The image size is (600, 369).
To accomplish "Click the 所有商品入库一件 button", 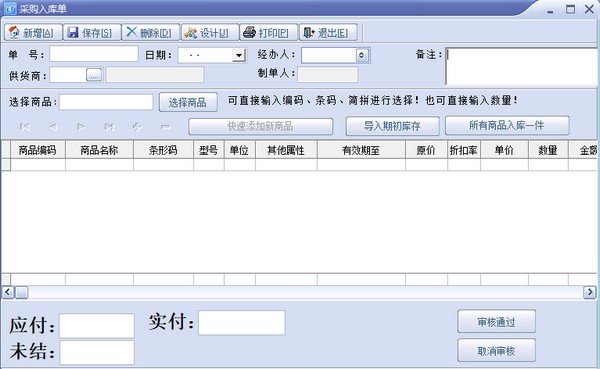I will point(507,126).
